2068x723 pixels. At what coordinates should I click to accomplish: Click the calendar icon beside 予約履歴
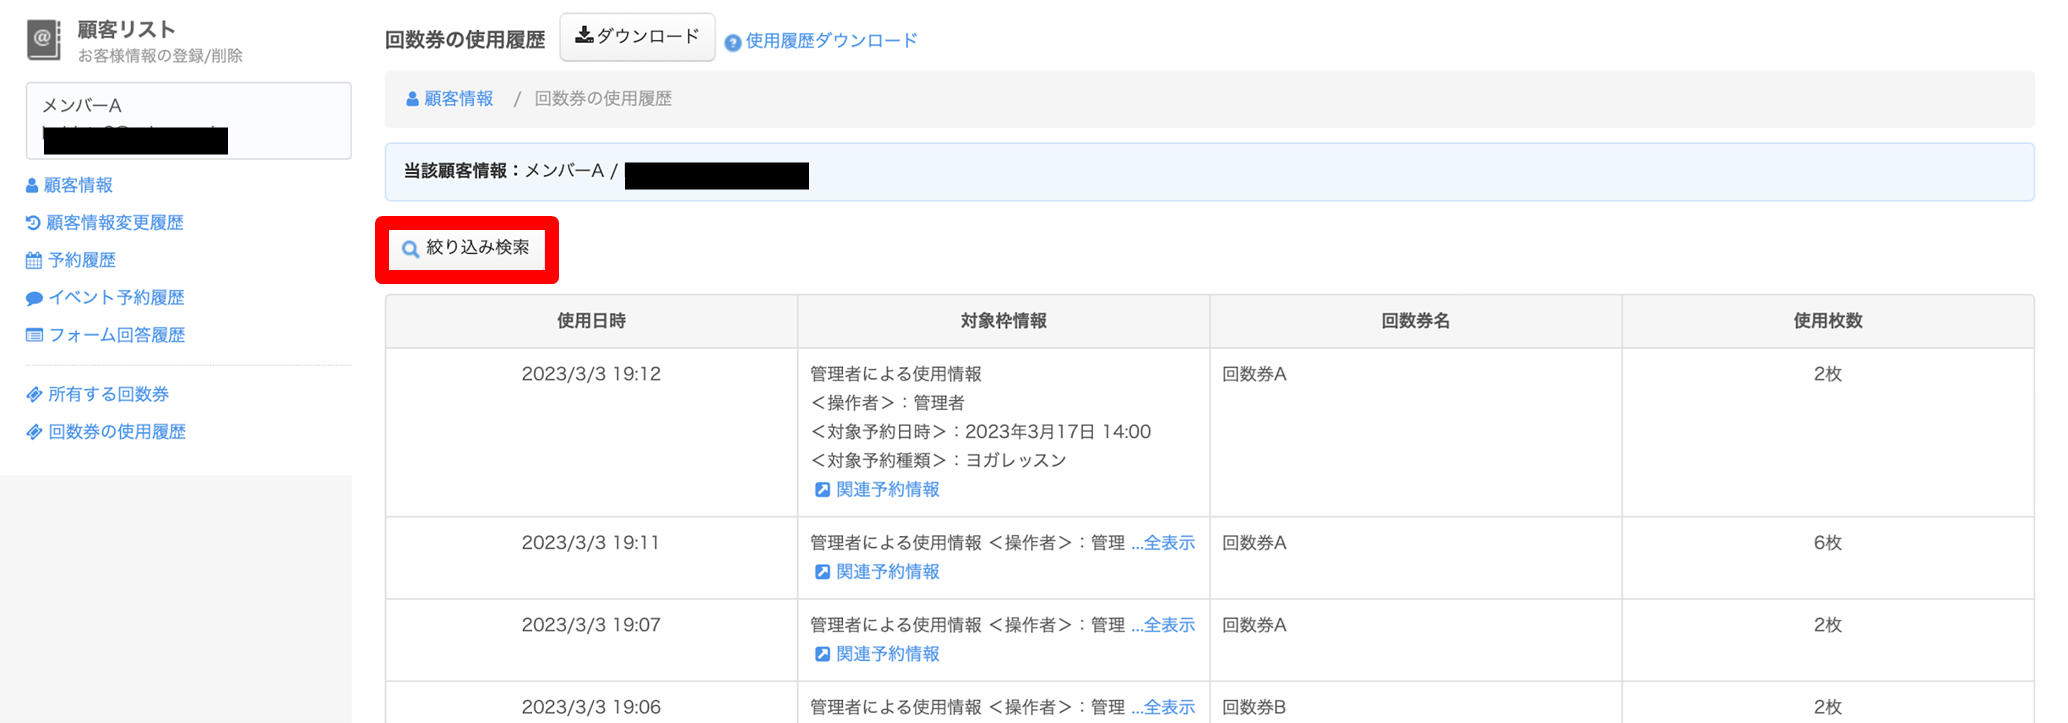pos(34,261)
